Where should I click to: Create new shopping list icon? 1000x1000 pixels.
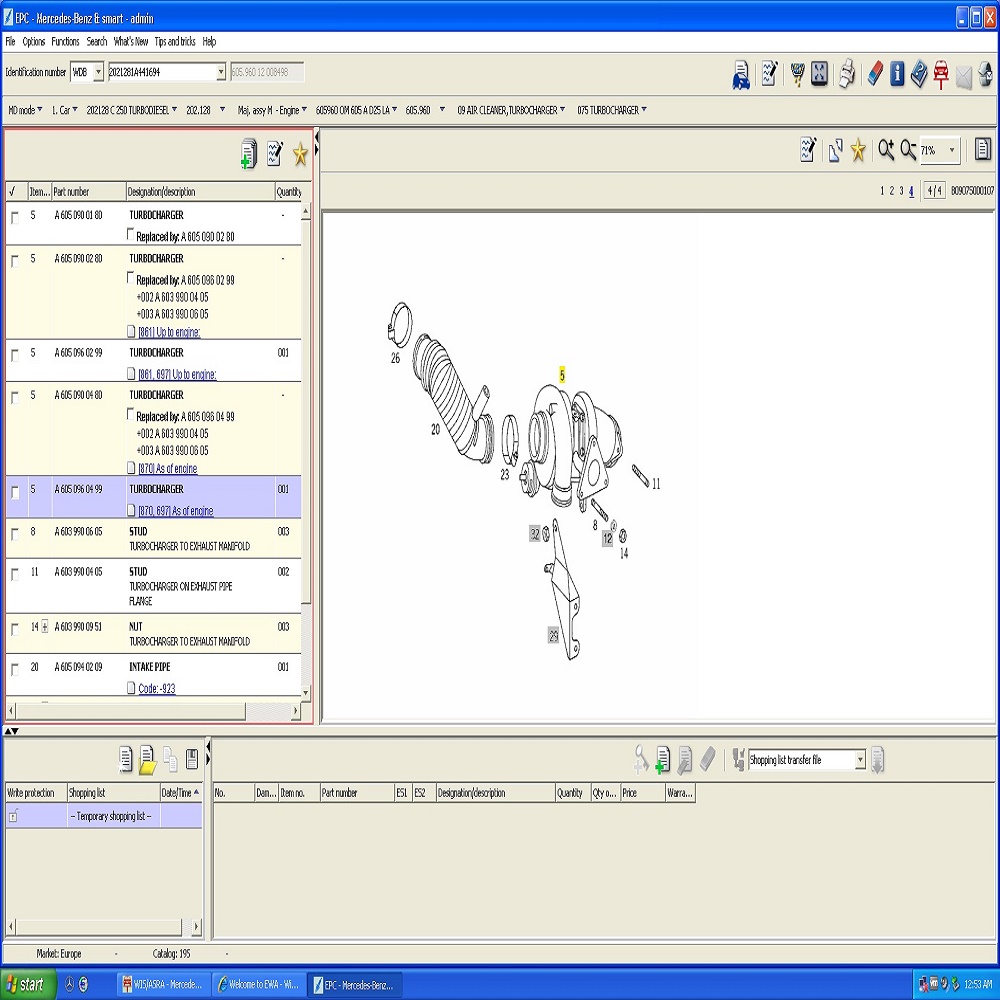pyautogui.click(x=126, y=760)
